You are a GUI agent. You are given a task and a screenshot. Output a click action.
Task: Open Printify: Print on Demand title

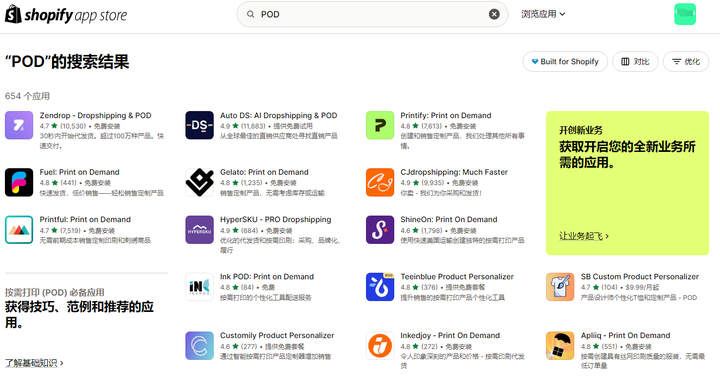click(x=445, y=115)
